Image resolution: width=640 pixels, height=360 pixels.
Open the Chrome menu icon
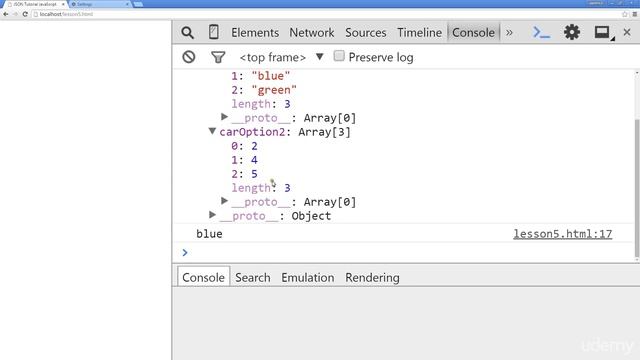[635, 14]
